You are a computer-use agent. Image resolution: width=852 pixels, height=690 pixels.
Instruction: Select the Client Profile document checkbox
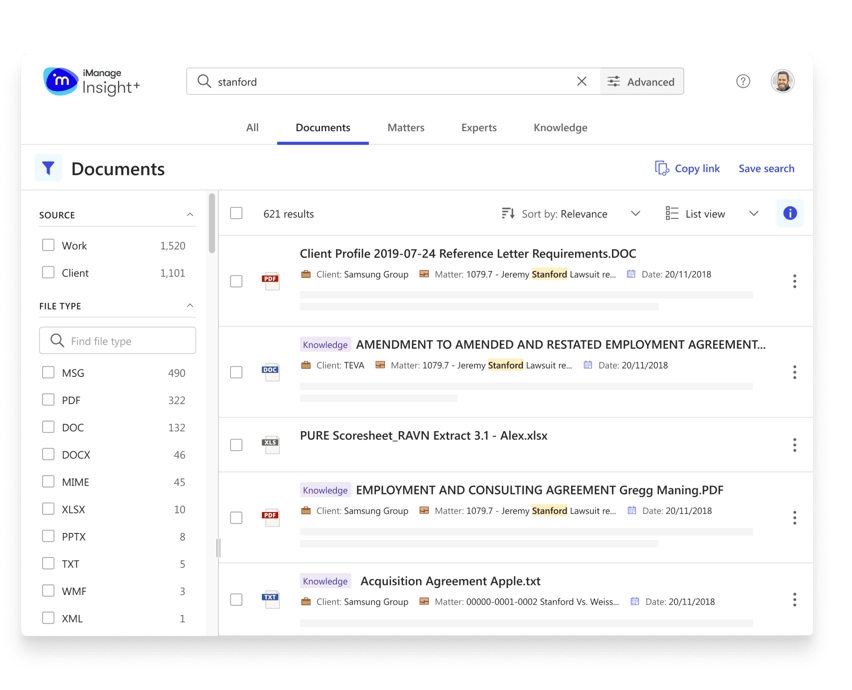pyautogui.click(x=236, y=281)
